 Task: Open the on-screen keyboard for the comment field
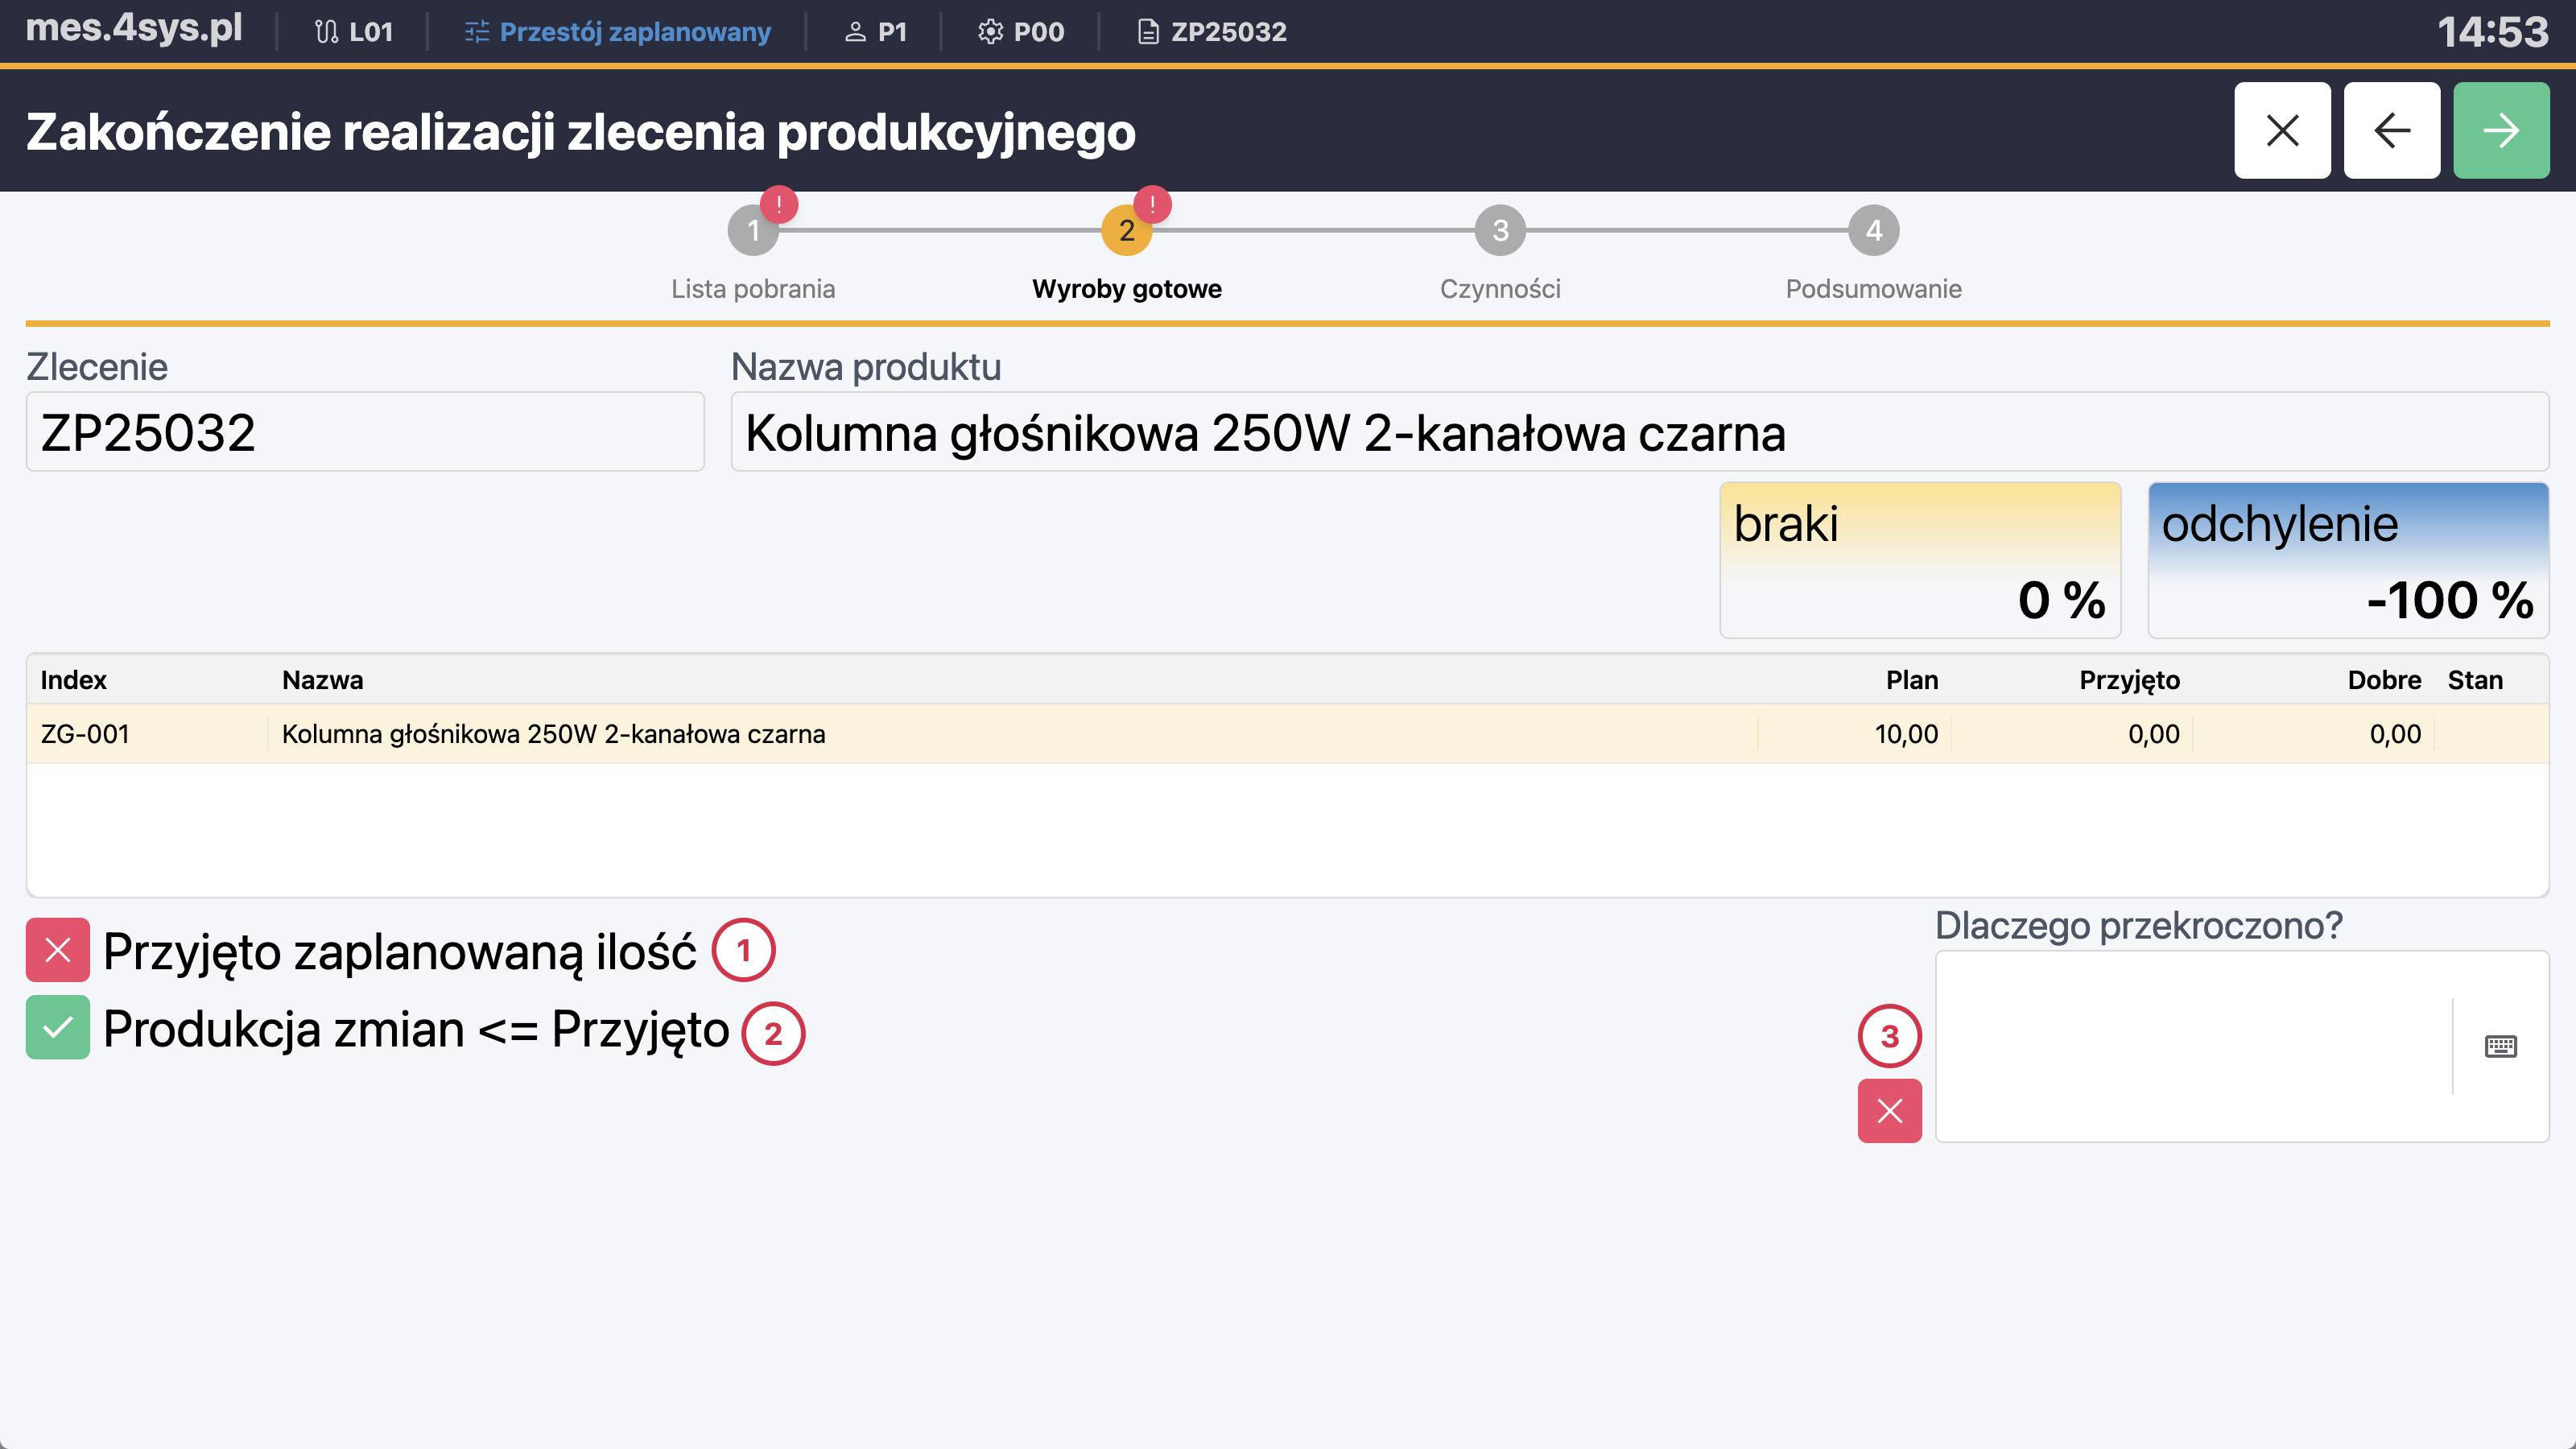pyautogui.click(x=2500, y=1046)
